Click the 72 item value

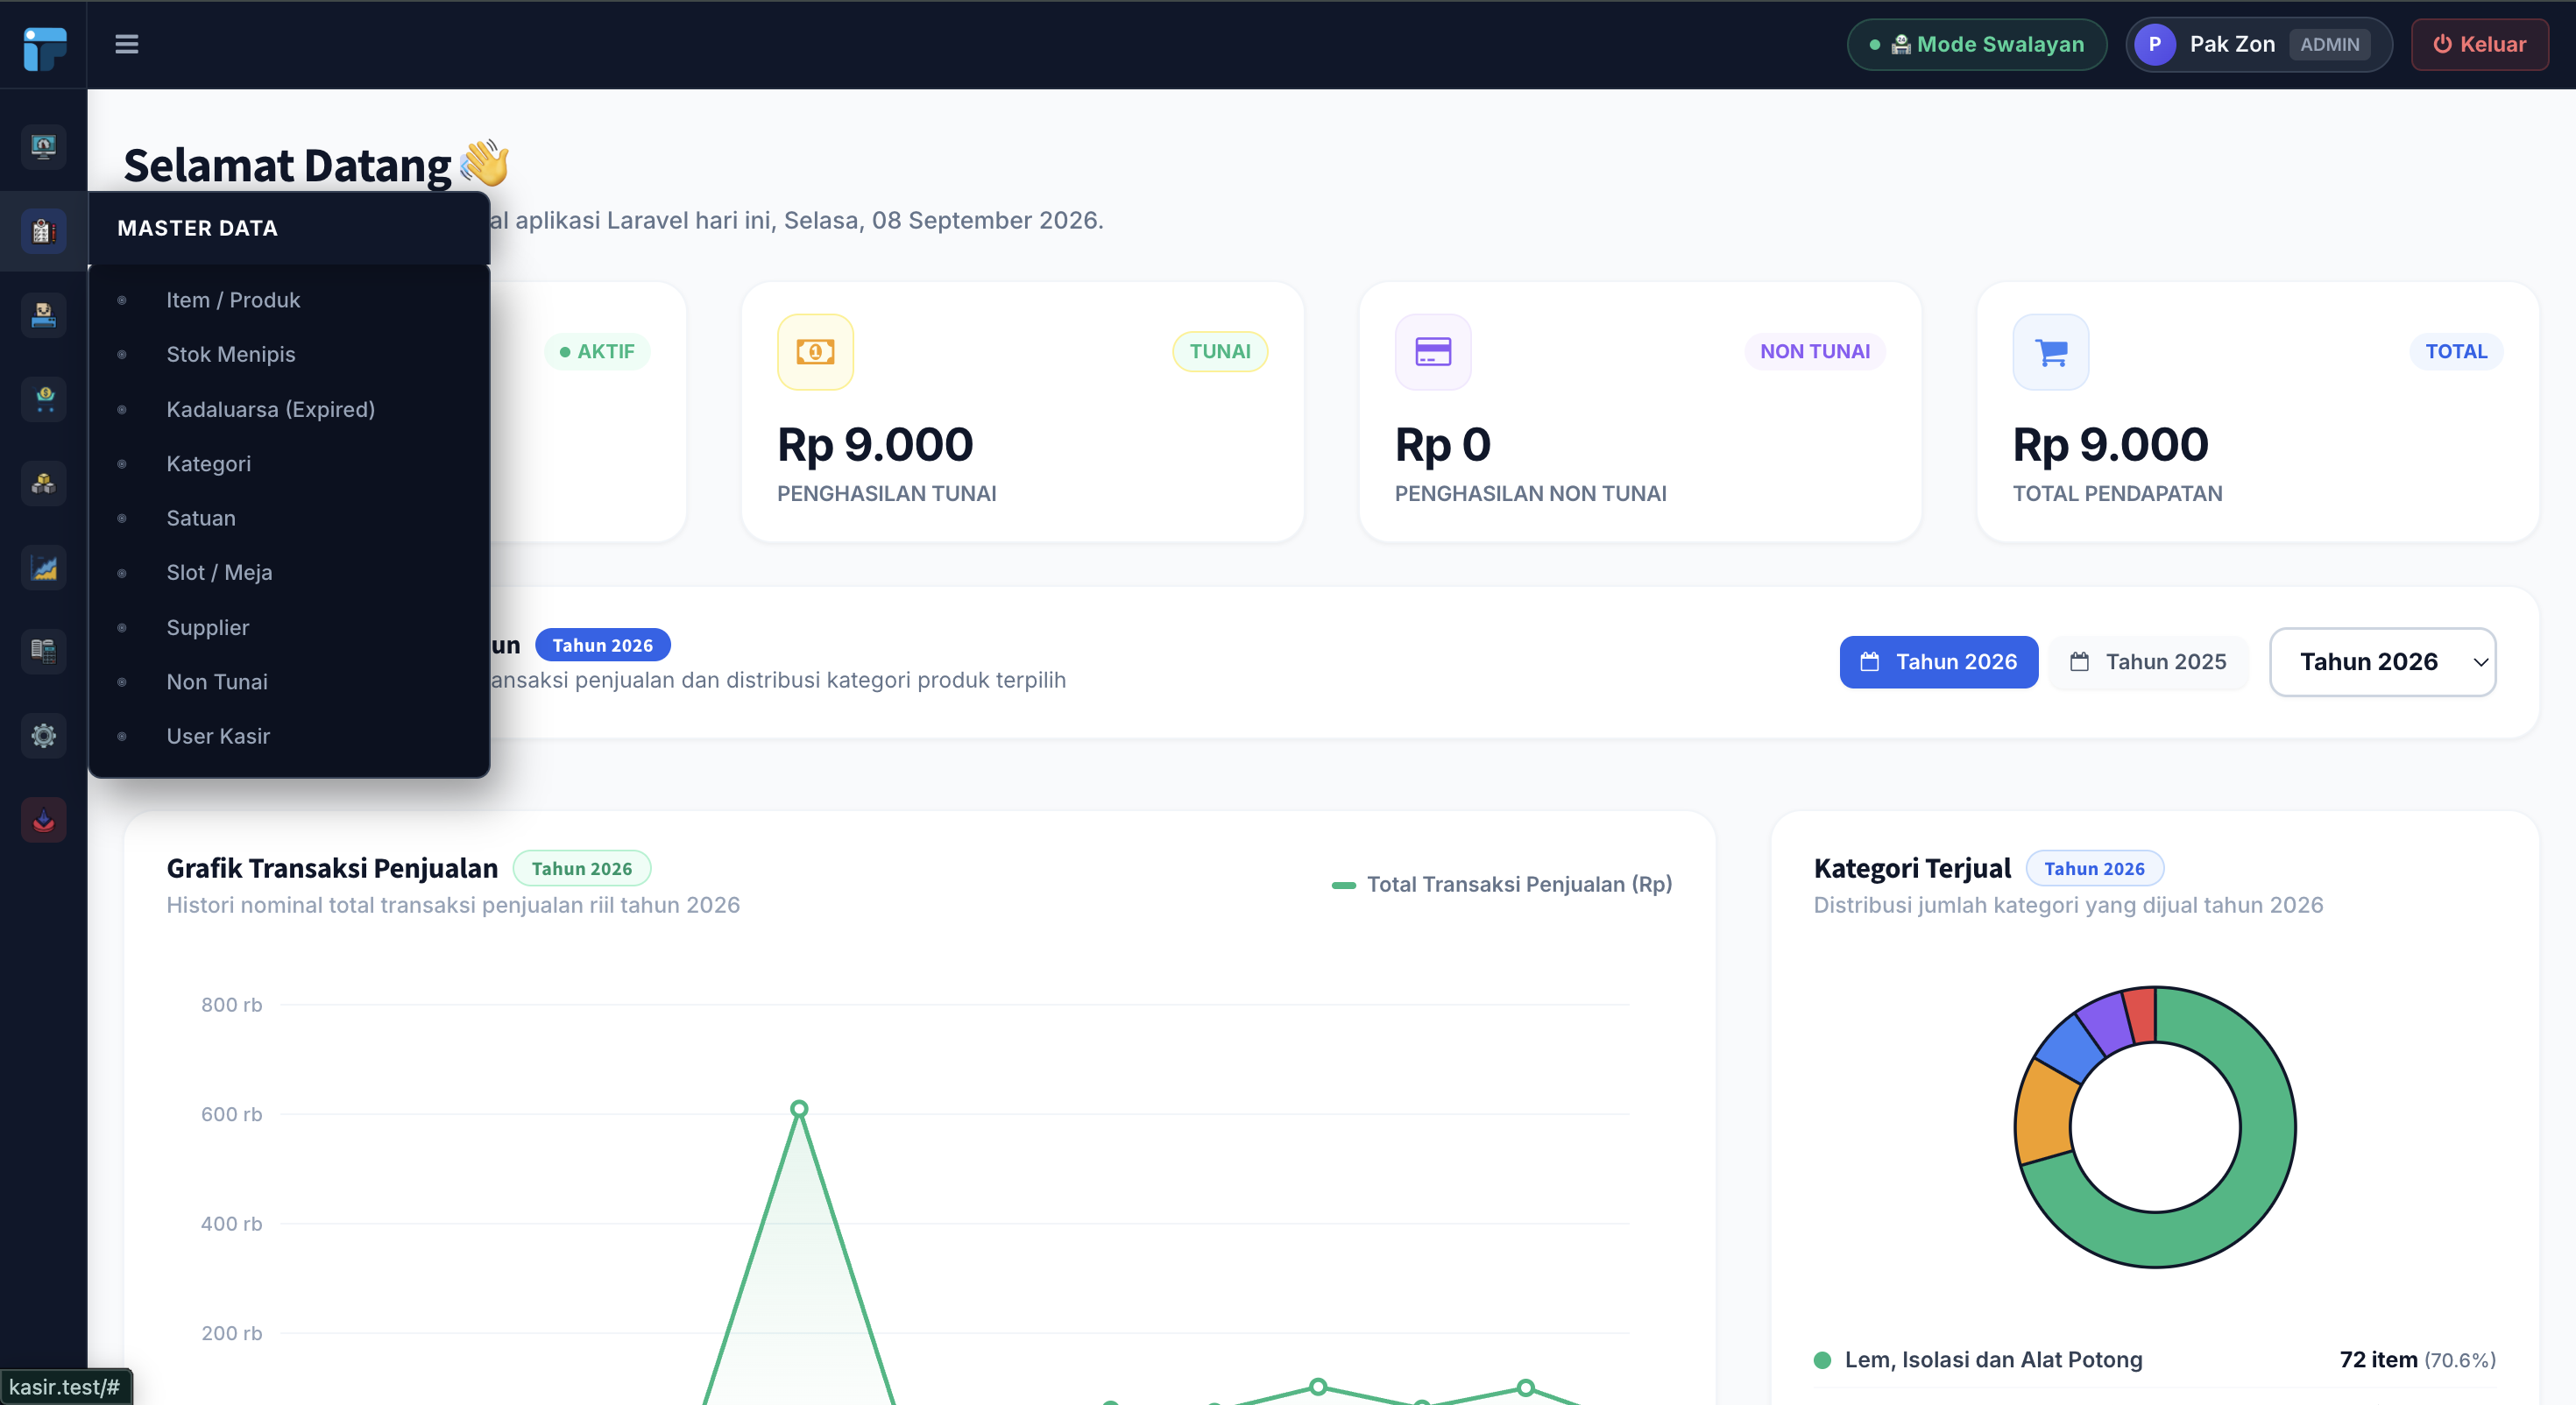click(2378, 1359)
